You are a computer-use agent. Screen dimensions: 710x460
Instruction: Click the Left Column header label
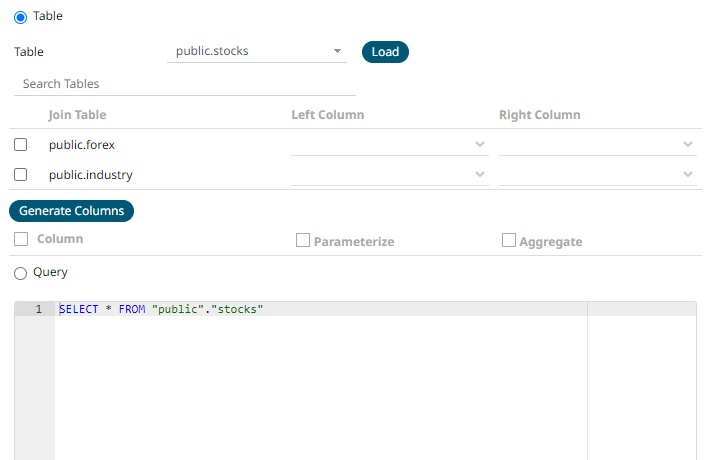(327, 115)
